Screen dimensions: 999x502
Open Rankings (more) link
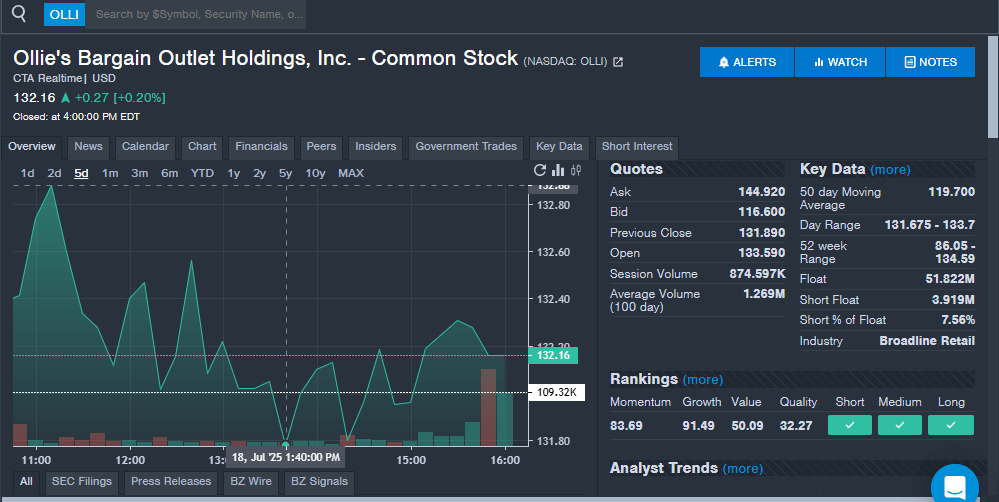click(703, 380)
